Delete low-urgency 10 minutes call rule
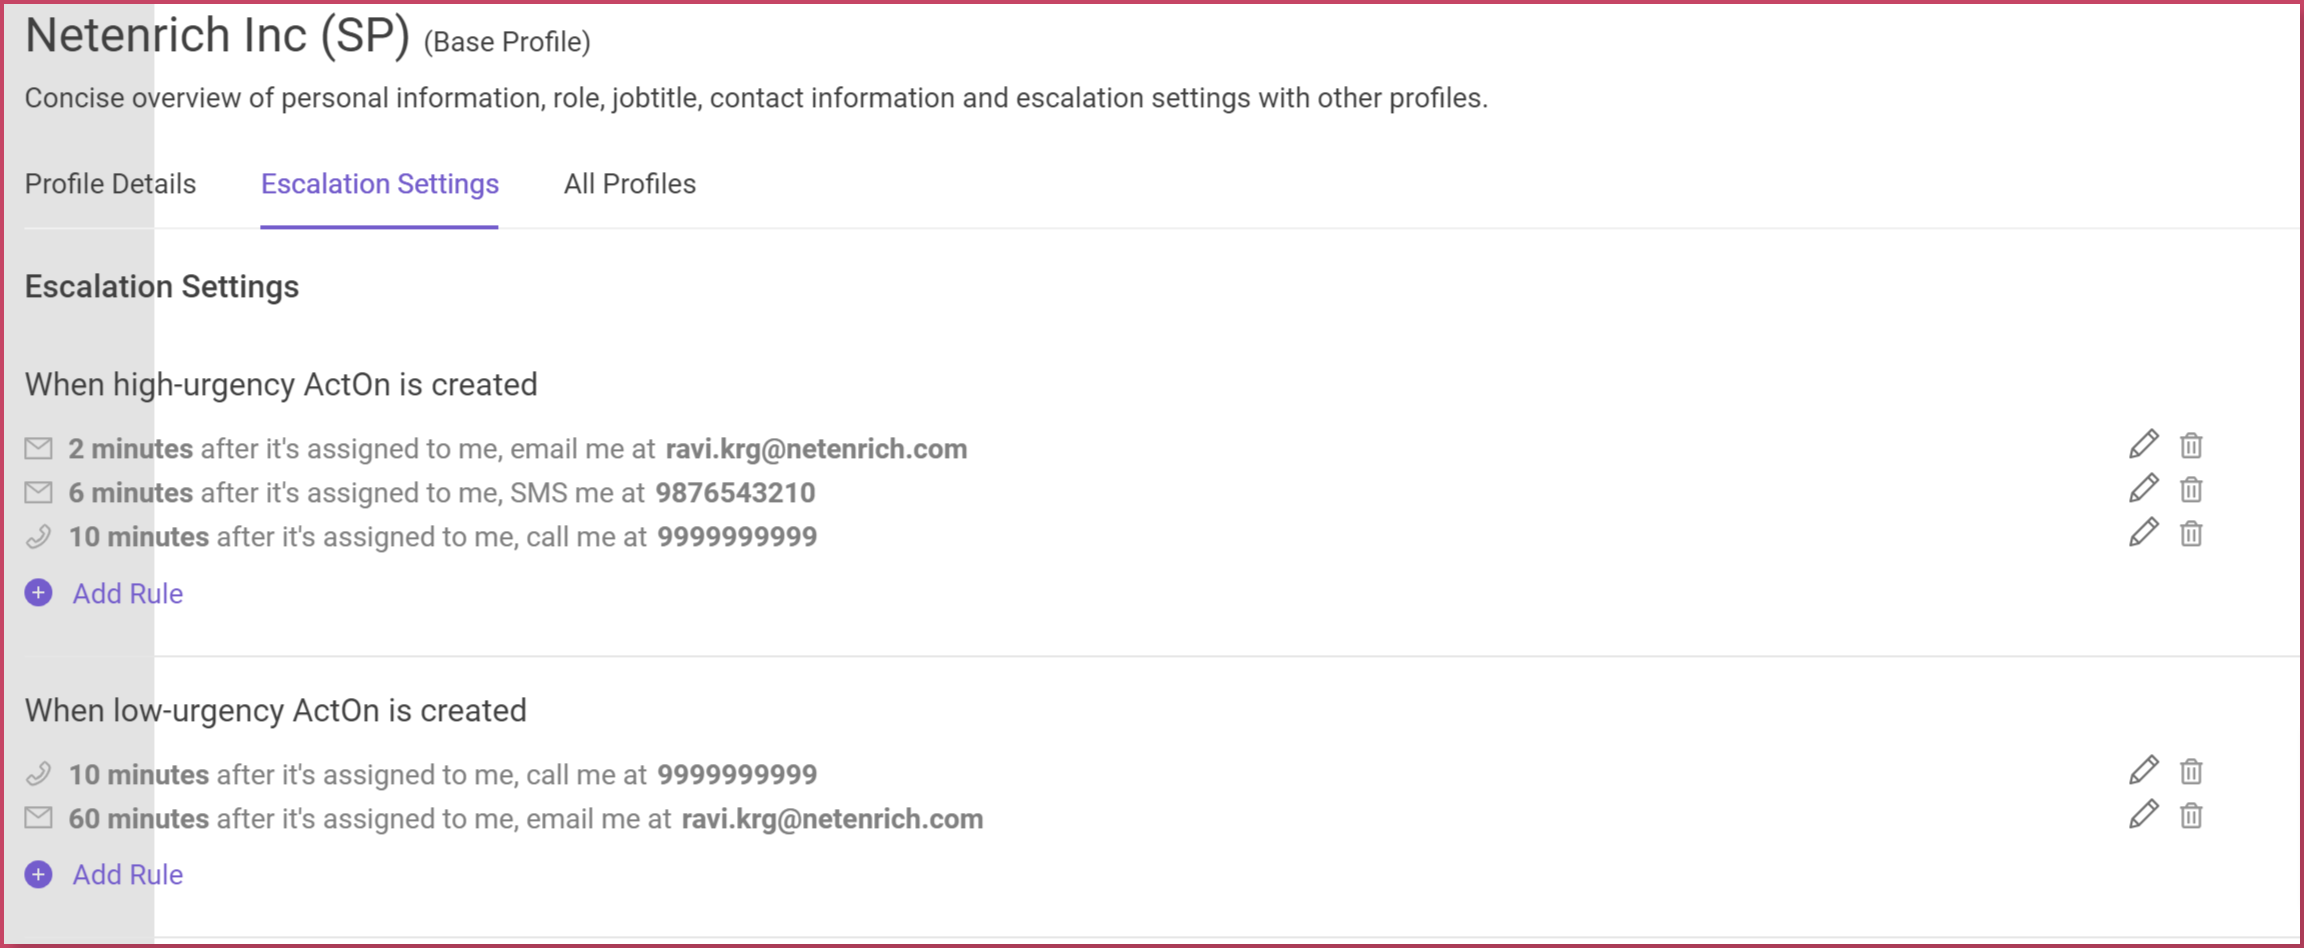Viewport: 2304px width, 948px height. (x=2191, y=771)
